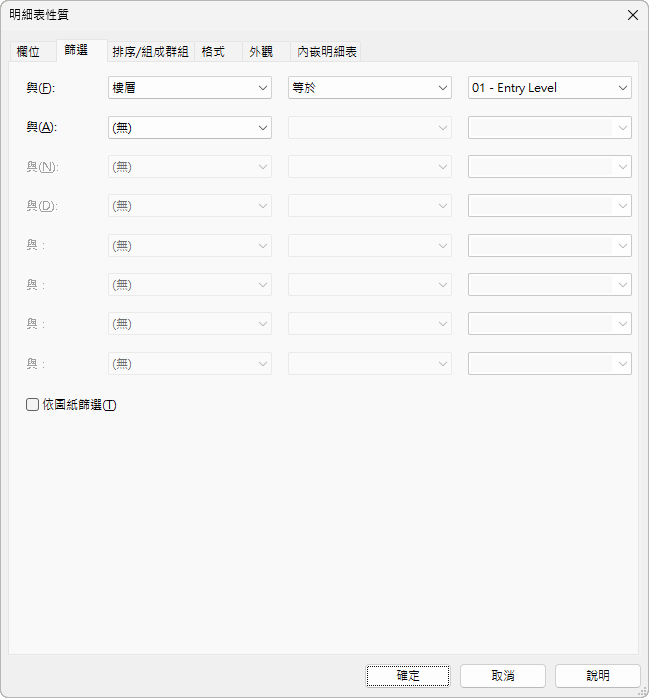Switch to the 排序/組成群組 tab
Image resolution: width=649 pixels, height=698 pixels.
[x=150, y=52]
